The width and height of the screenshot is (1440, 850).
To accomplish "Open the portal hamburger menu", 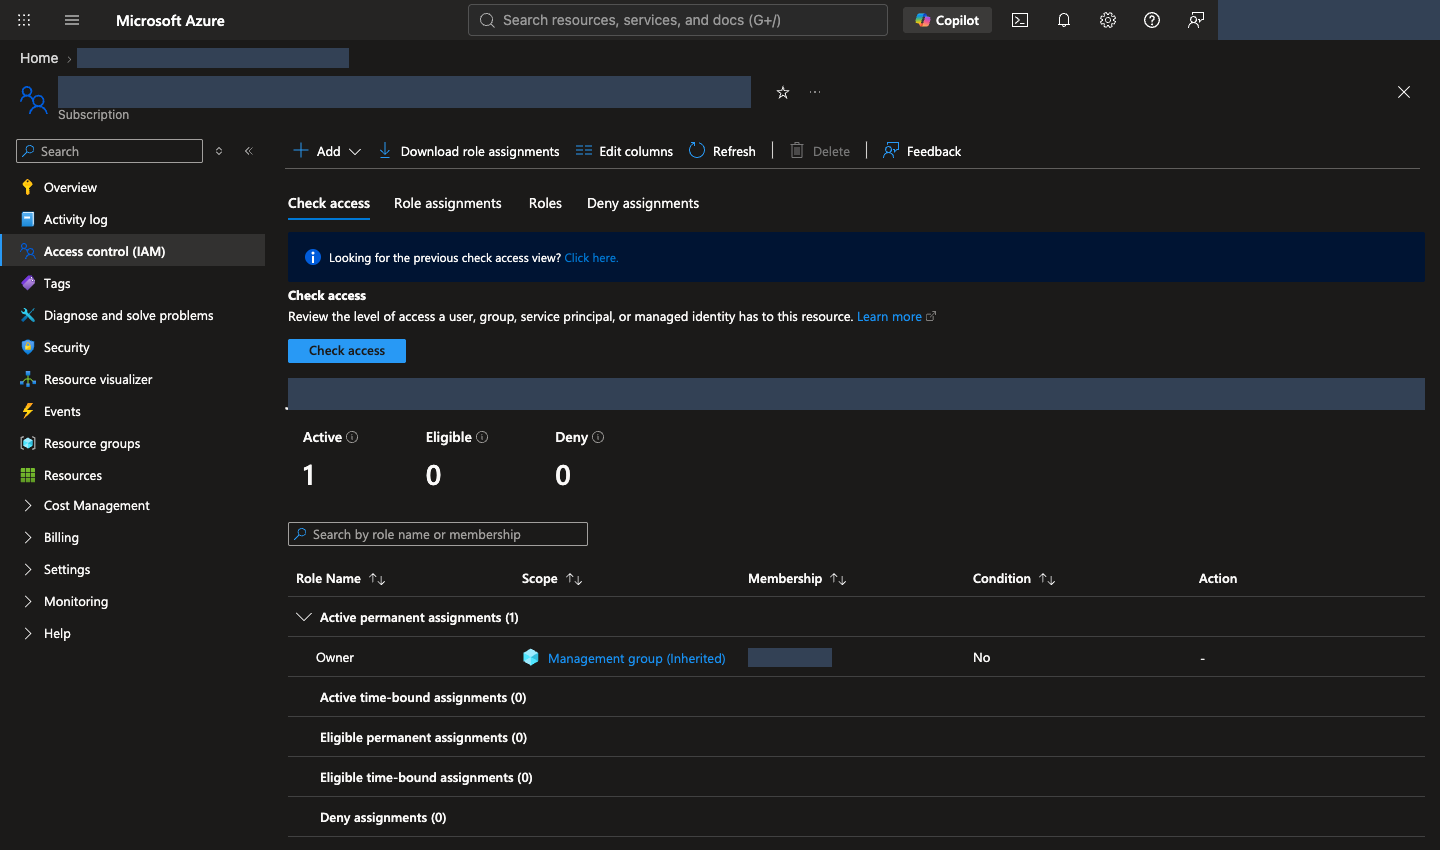I will [72, 20].
